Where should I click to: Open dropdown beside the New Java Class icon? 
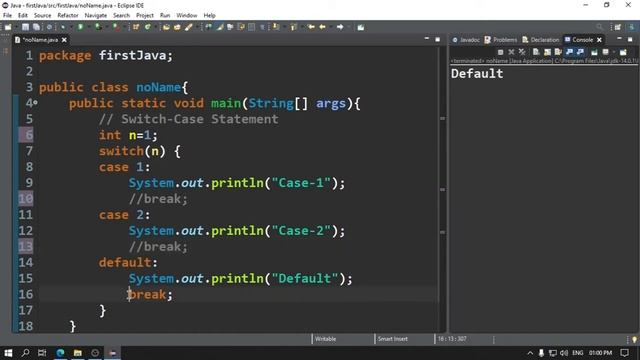coord(155,27)
